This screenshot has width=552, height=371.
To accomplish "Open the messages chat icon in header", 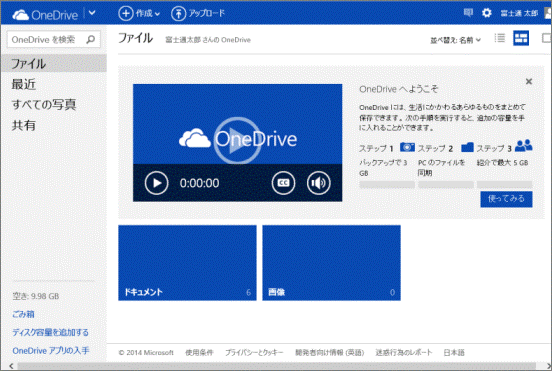I will [x=468, y=13].
